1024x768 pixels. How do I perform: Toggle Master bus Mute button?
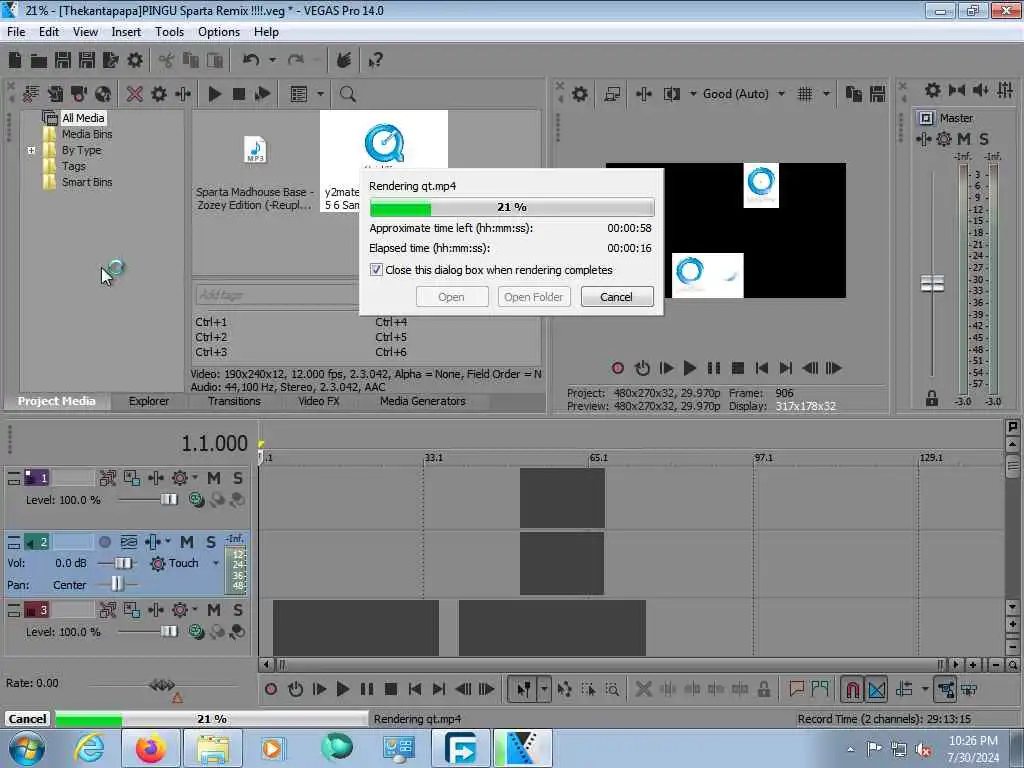pyautogui.click(x=964, y=139)
